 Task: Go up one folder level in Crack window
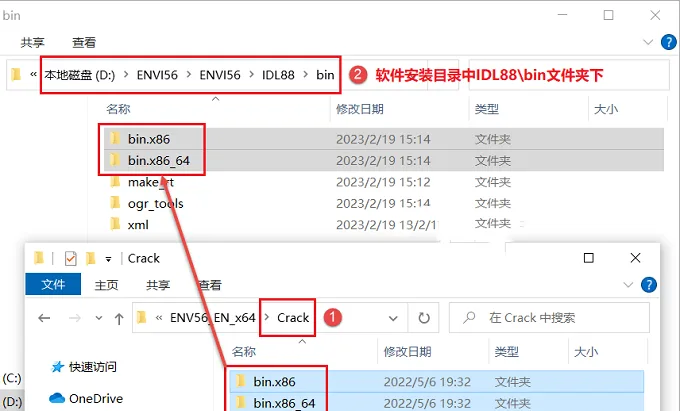click(x=119, y=319)
